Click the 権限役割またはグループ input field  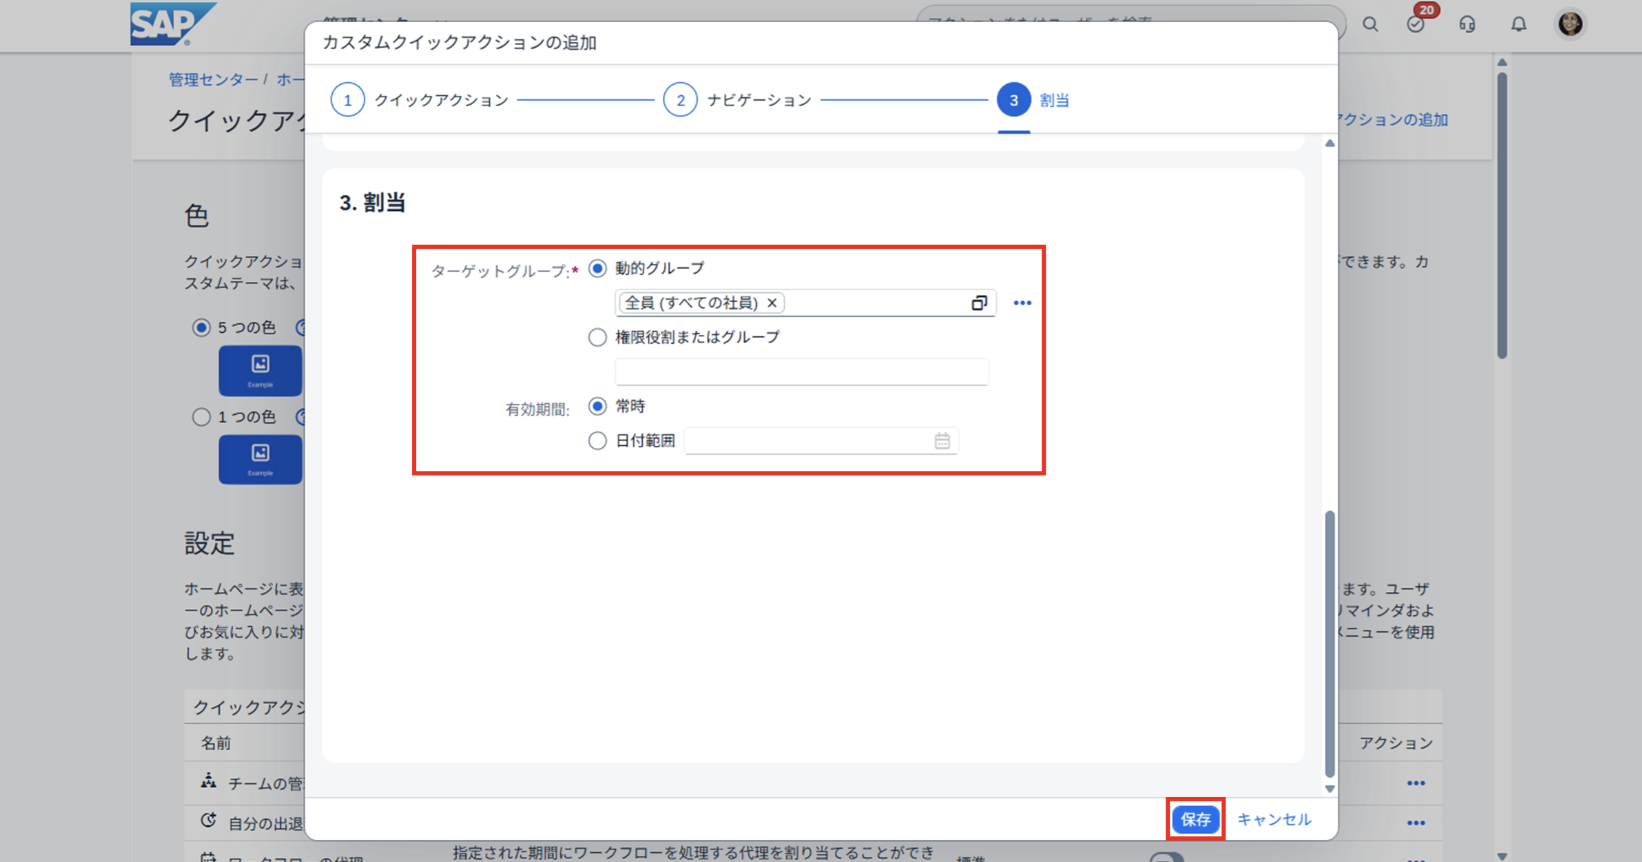coord(801,372)
